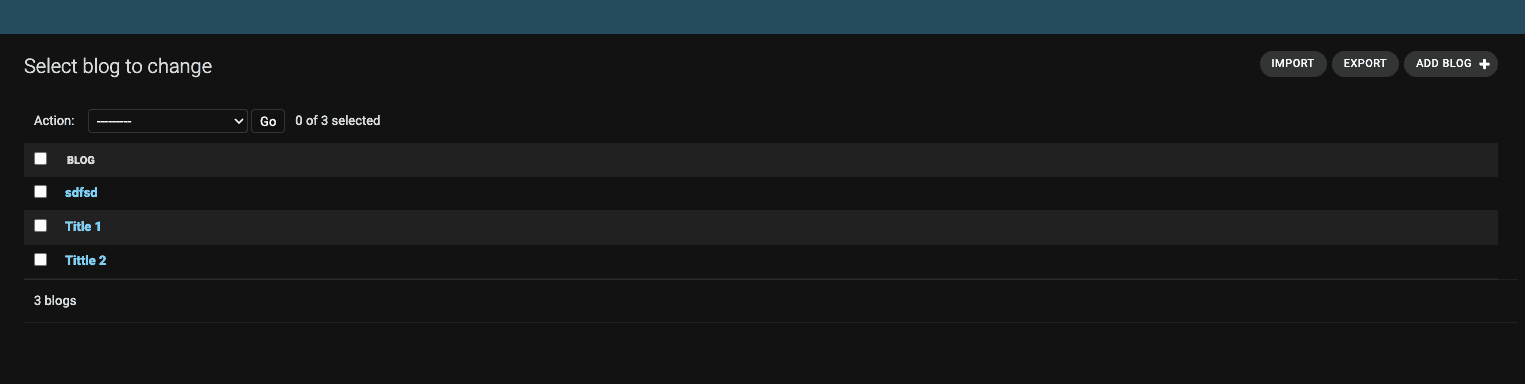
Task: Open the Action dropdown menu
Action: tap(168, 121)
